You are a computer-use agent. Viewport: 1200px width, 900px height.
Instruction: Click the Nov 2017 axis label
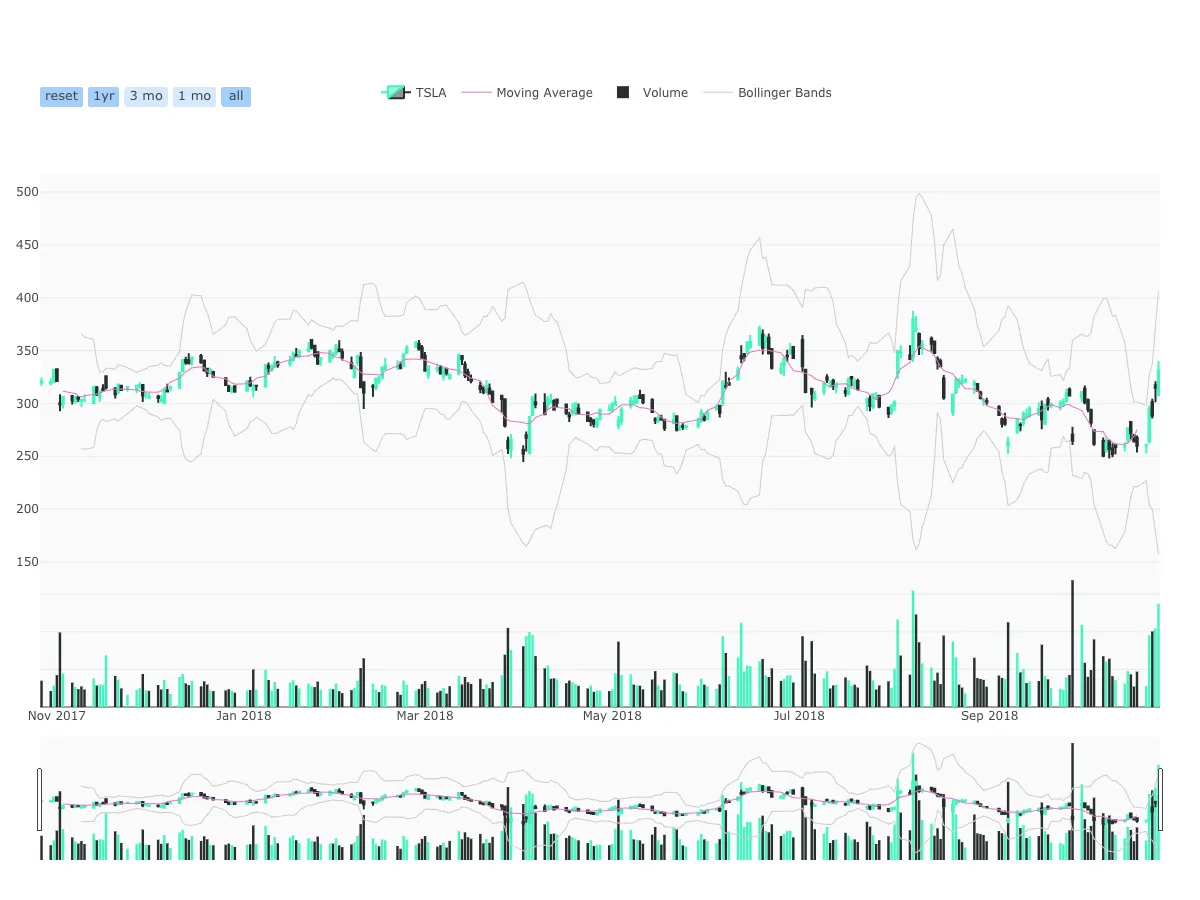(56, 716)
